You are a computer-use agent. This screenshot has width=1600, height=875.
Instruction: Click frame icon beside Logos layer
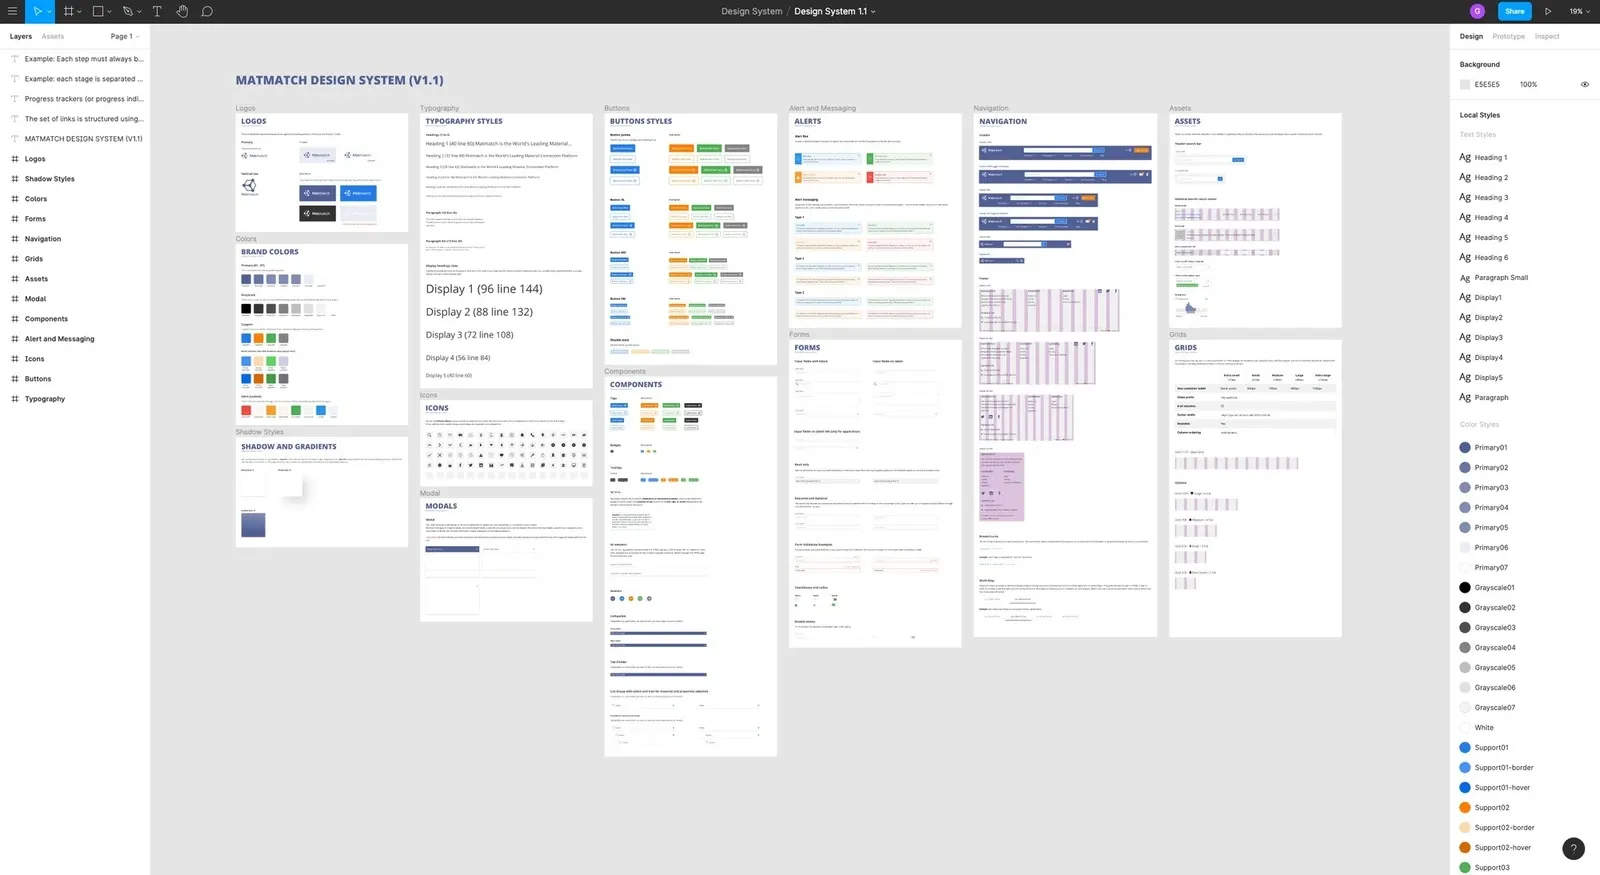coord(15,159)
